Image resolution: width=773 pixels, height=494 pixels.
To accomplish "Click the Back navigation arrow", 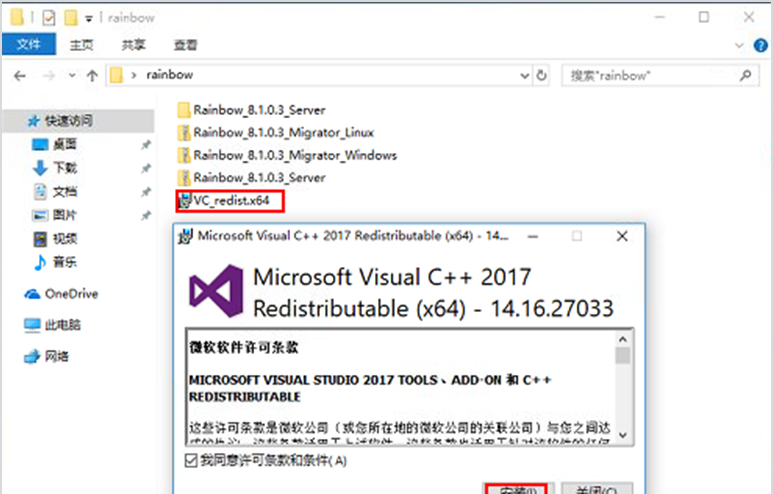I will click(19, 75).
